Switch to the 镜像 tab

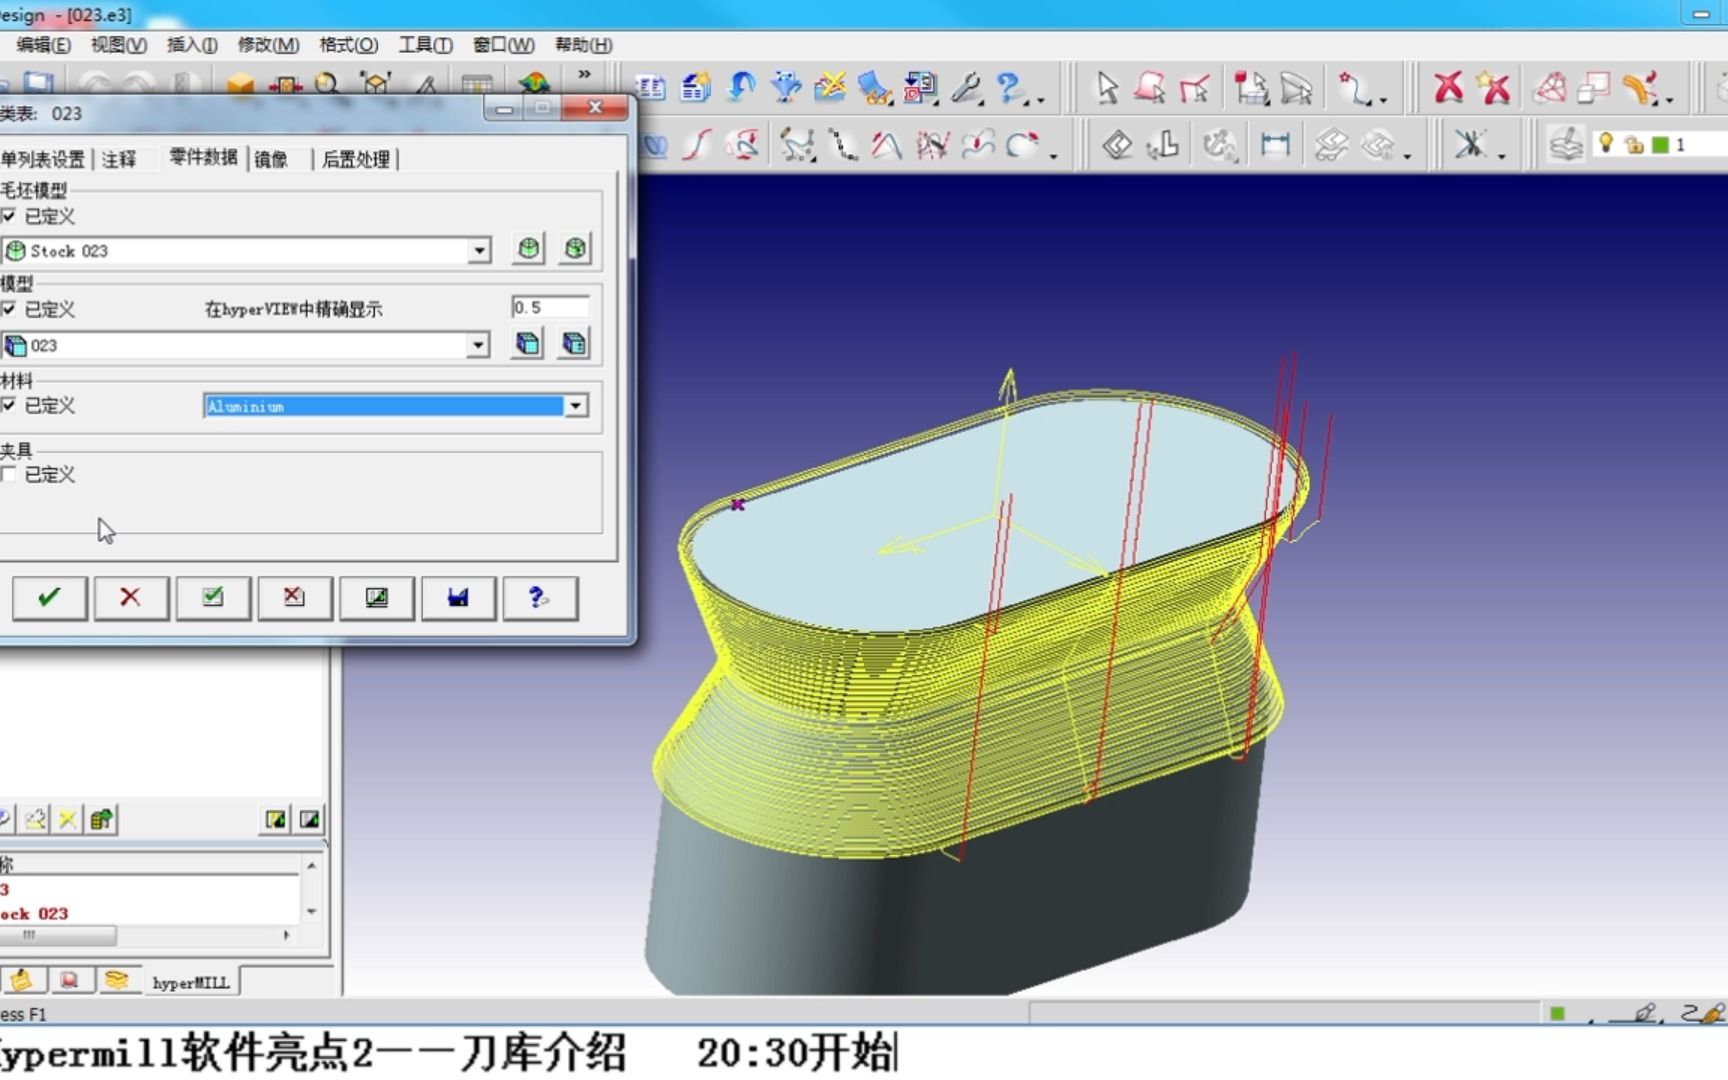click(271, 159)
